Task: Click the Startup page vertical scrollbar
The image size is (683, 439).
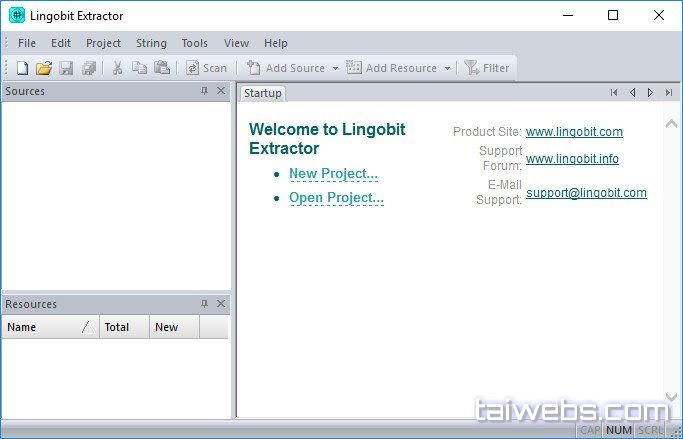Action: (x=672, y=260)
